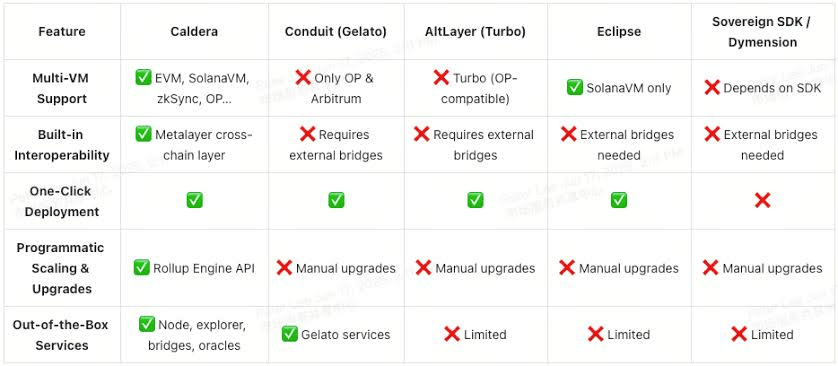Click the "Node, explorer, bridges, oracles" cell text
The image size is (838, 366).
[194, 335]
